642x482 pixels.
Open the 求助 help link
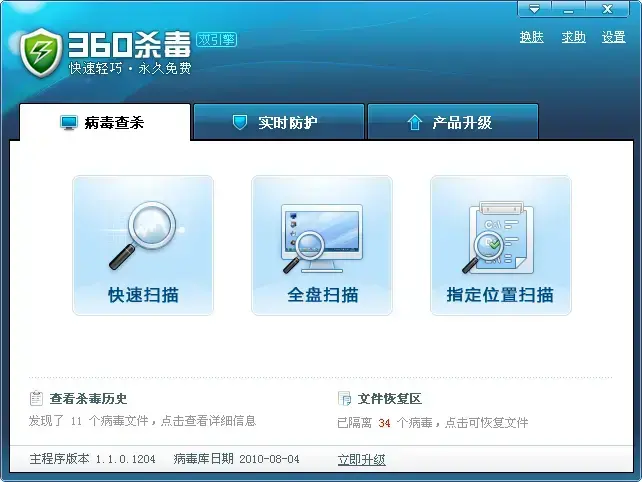pyautogui.click(x=573, y=37)
